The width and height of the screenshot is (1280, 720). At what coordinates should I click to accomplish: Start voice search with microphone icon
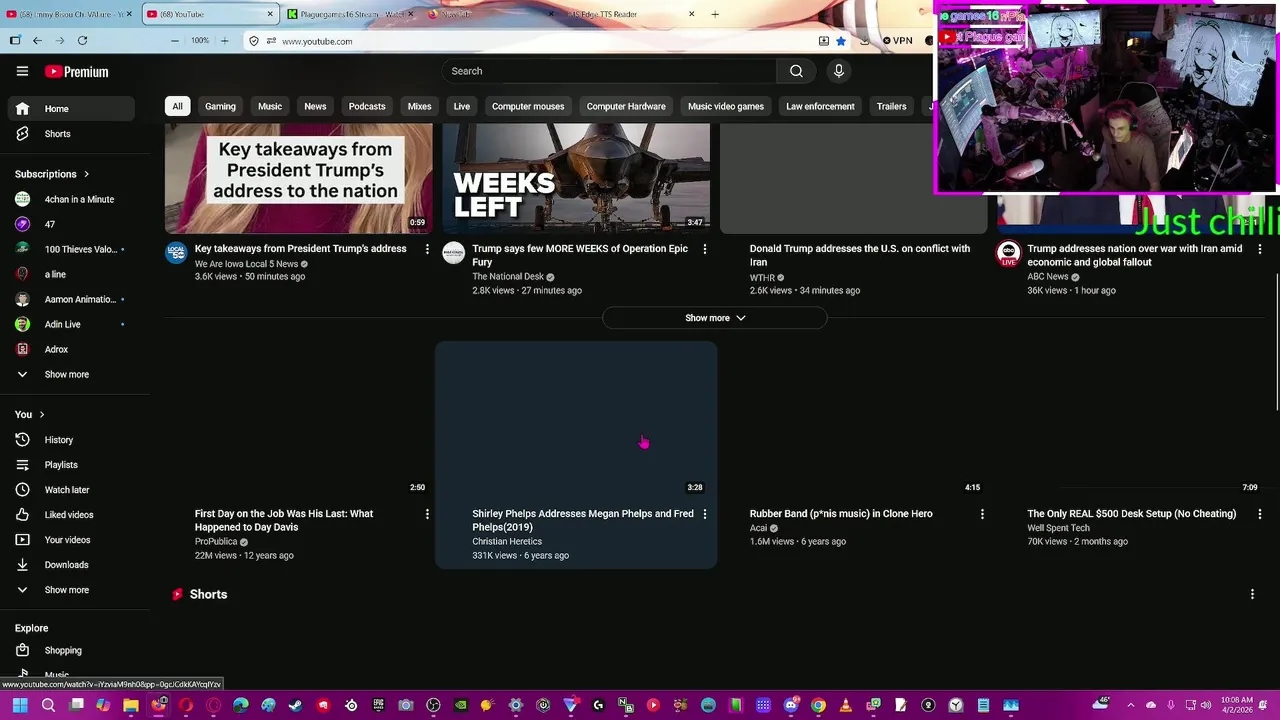coord(839,71)
